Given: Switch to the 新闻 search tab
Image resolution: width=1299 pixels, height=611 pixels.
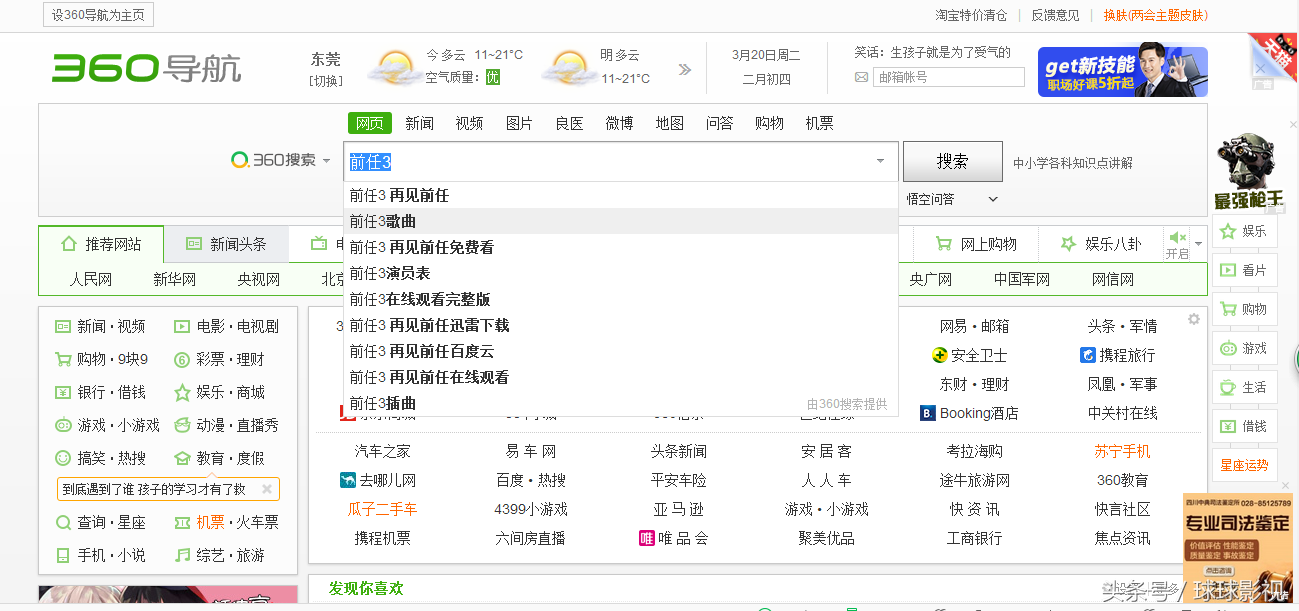Looking at the screenshot, I should pyautogui.click(x=419, y=123).
